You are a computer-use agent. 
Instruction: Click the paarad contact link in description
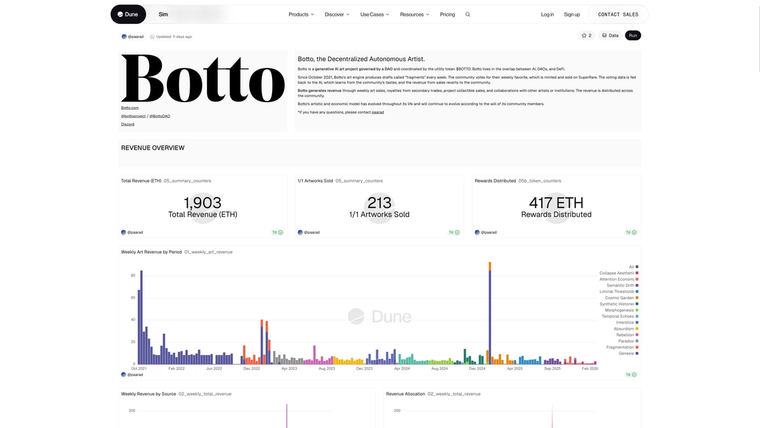pos(378,112)
